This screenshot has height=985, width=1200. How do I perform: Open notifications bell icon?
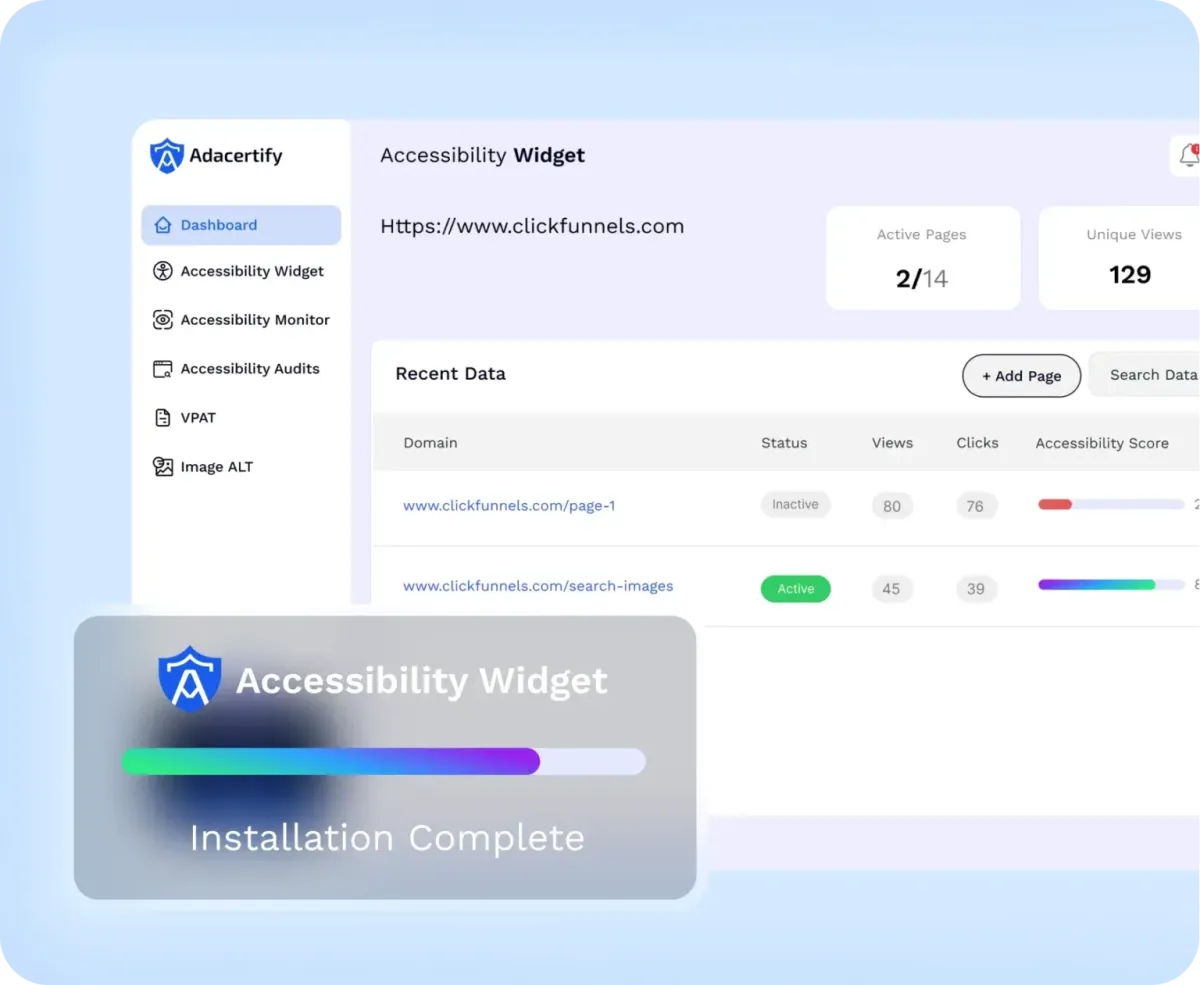click(x=1188, y=156)
